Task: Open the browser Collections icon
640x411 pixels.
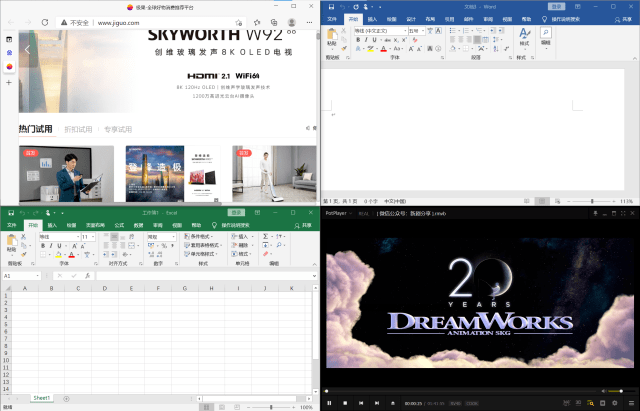Action: [274, 22]
